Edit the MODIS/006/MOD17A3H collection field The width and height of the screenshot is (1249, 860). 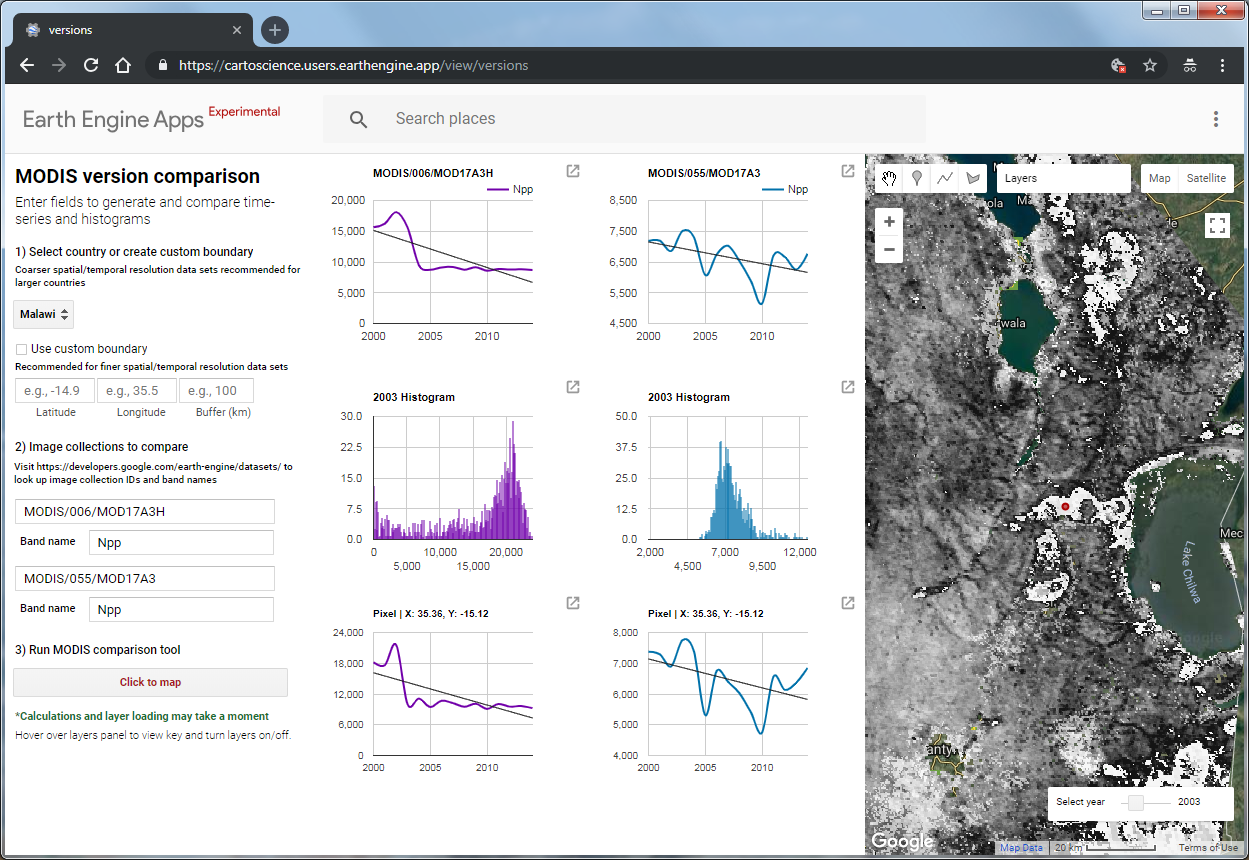pyautogui.click(x=145, y=512)
